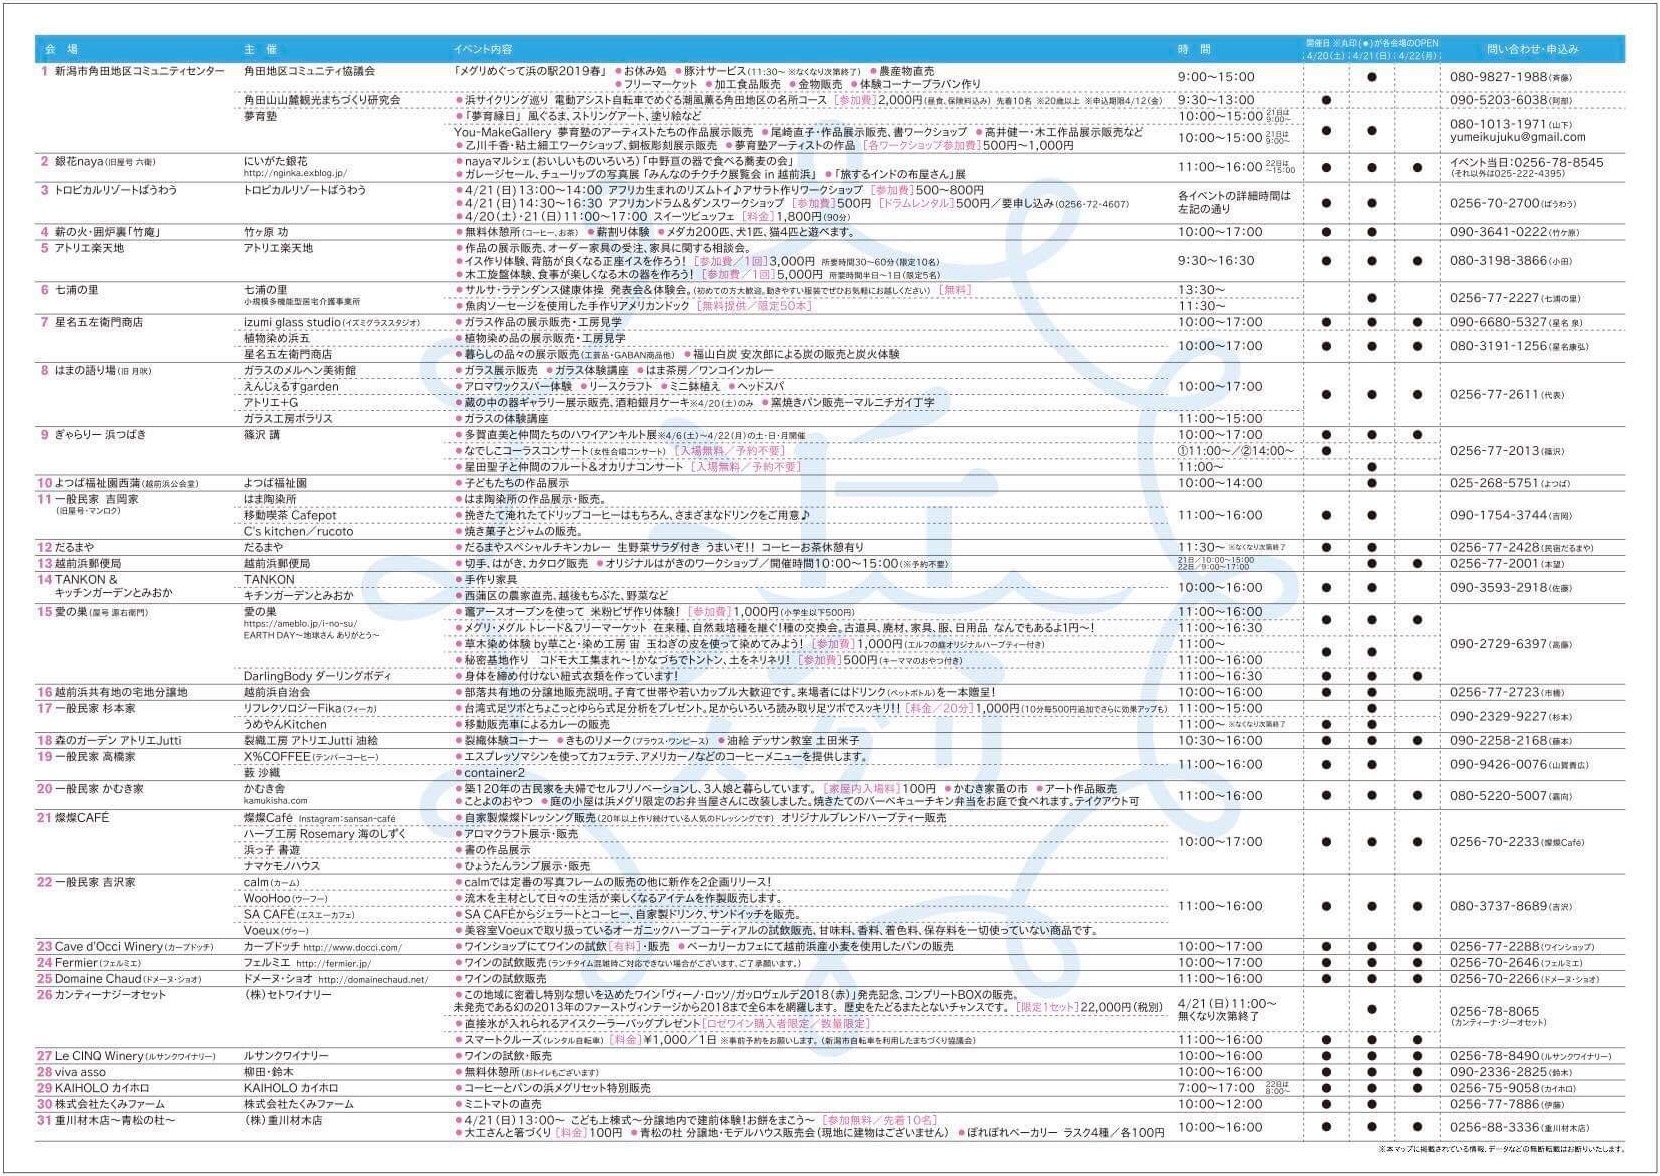Click organizer 'ハーブ工房 Rosemary 海のしずく'
Viewport: 1660px width, 1176px height.
pyautogui.click(x=325, y=834)
